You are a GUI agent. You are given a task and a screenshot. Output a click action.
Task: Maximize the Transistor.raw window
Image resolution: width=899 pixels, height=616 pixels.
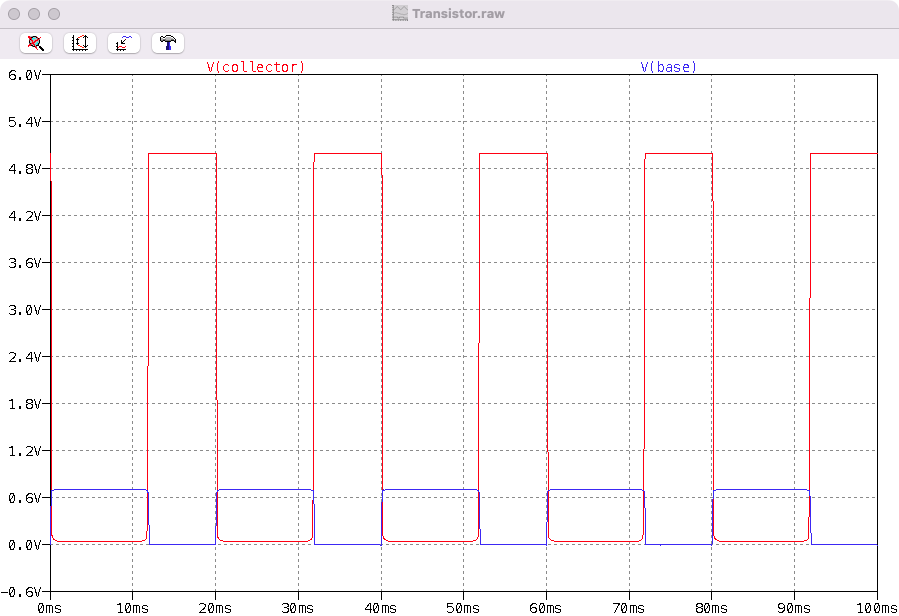tap(54, 14)
